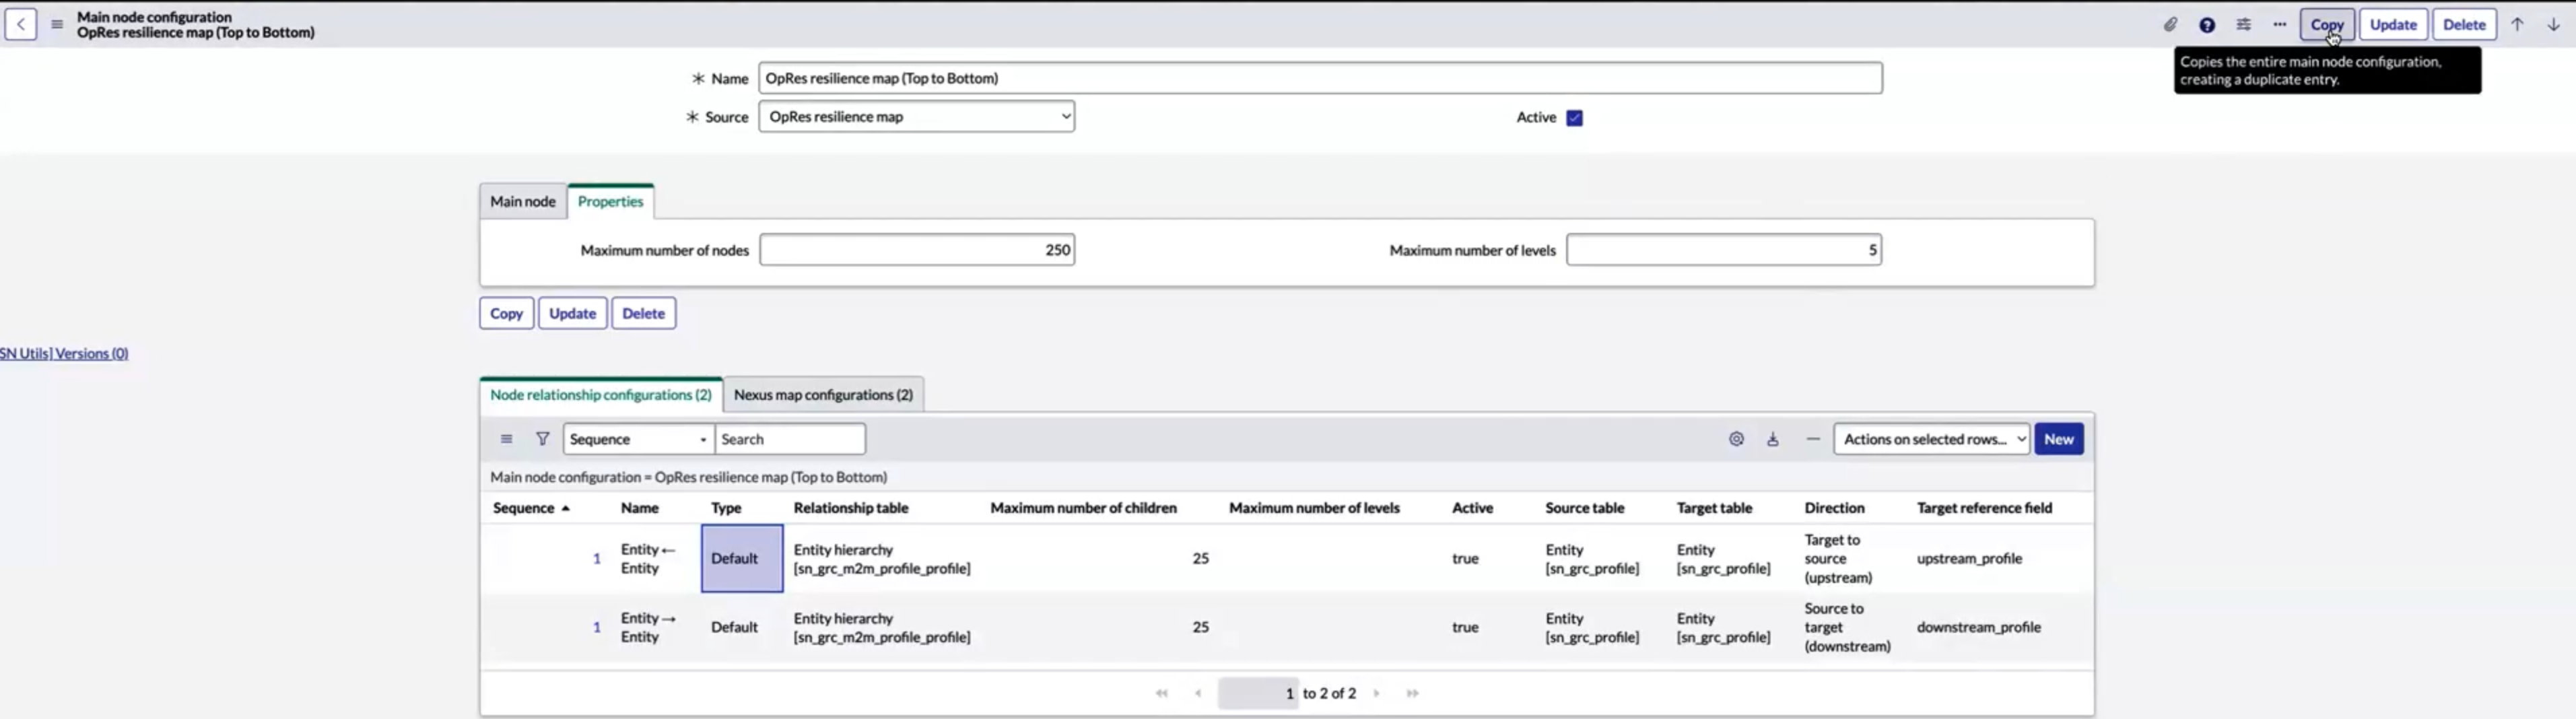
Task: Open sequence 1 link for Entity ← Entity row
Action: (x=597, y=559)
